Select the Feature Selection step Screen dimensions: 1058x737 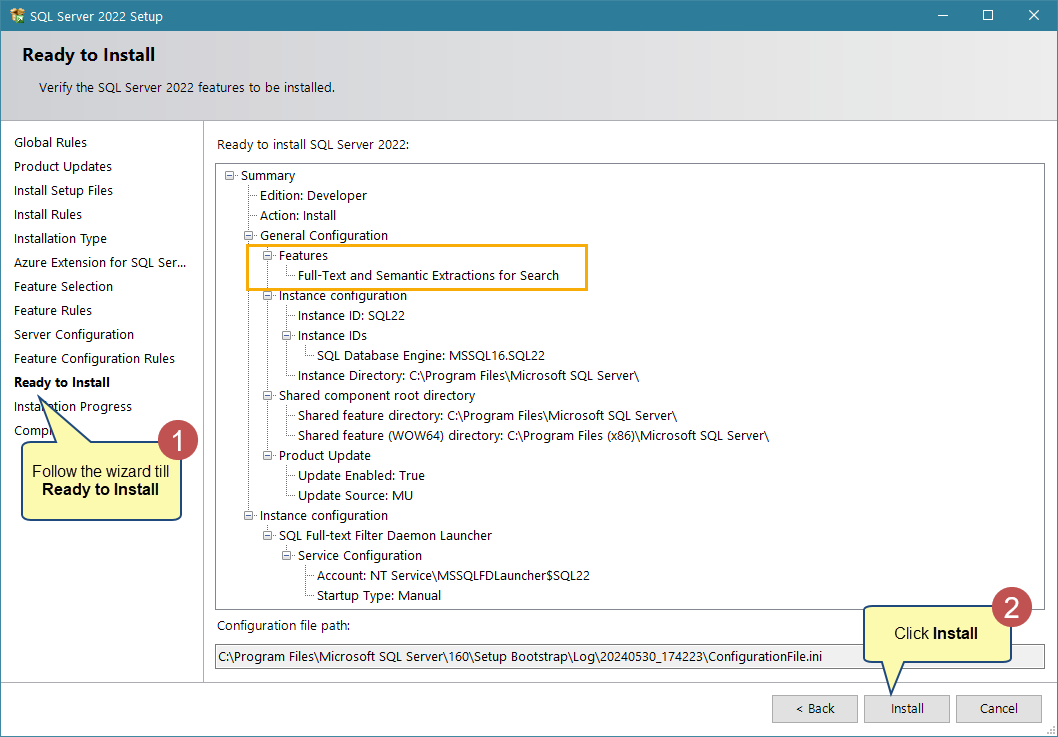[63, 286]
